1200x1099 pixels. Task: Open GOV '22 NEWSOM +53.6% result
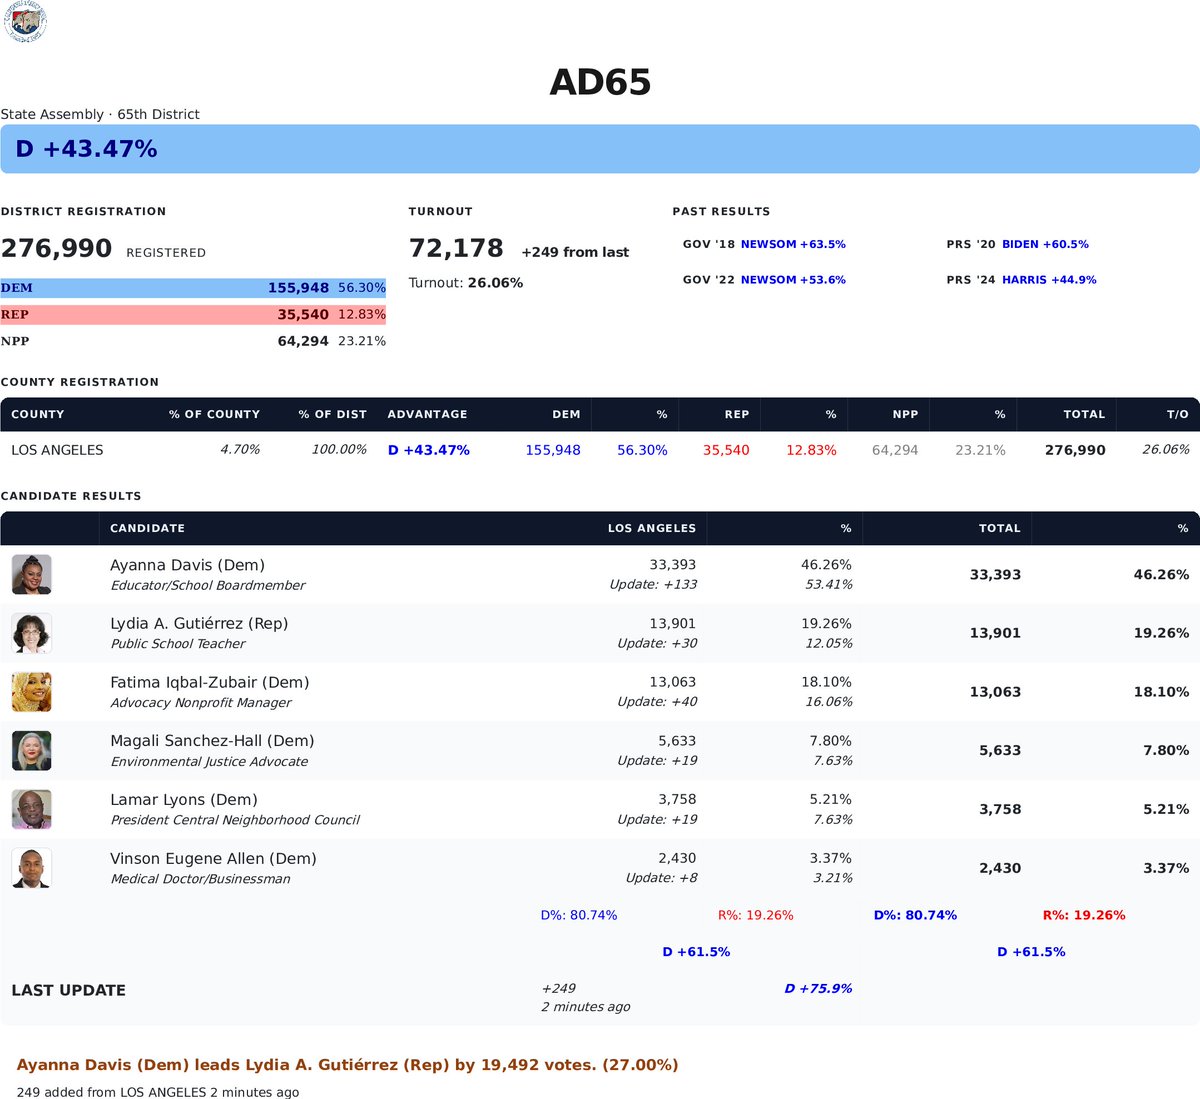point(764,280)
